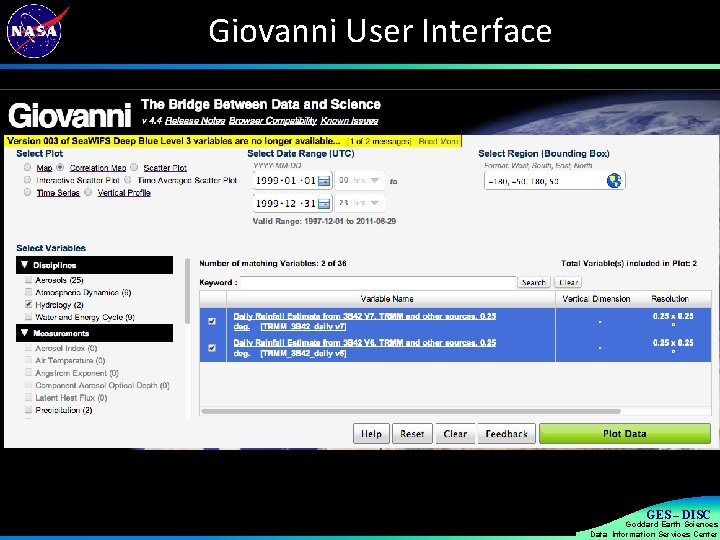Open the Release Notes link

point(195,121)
